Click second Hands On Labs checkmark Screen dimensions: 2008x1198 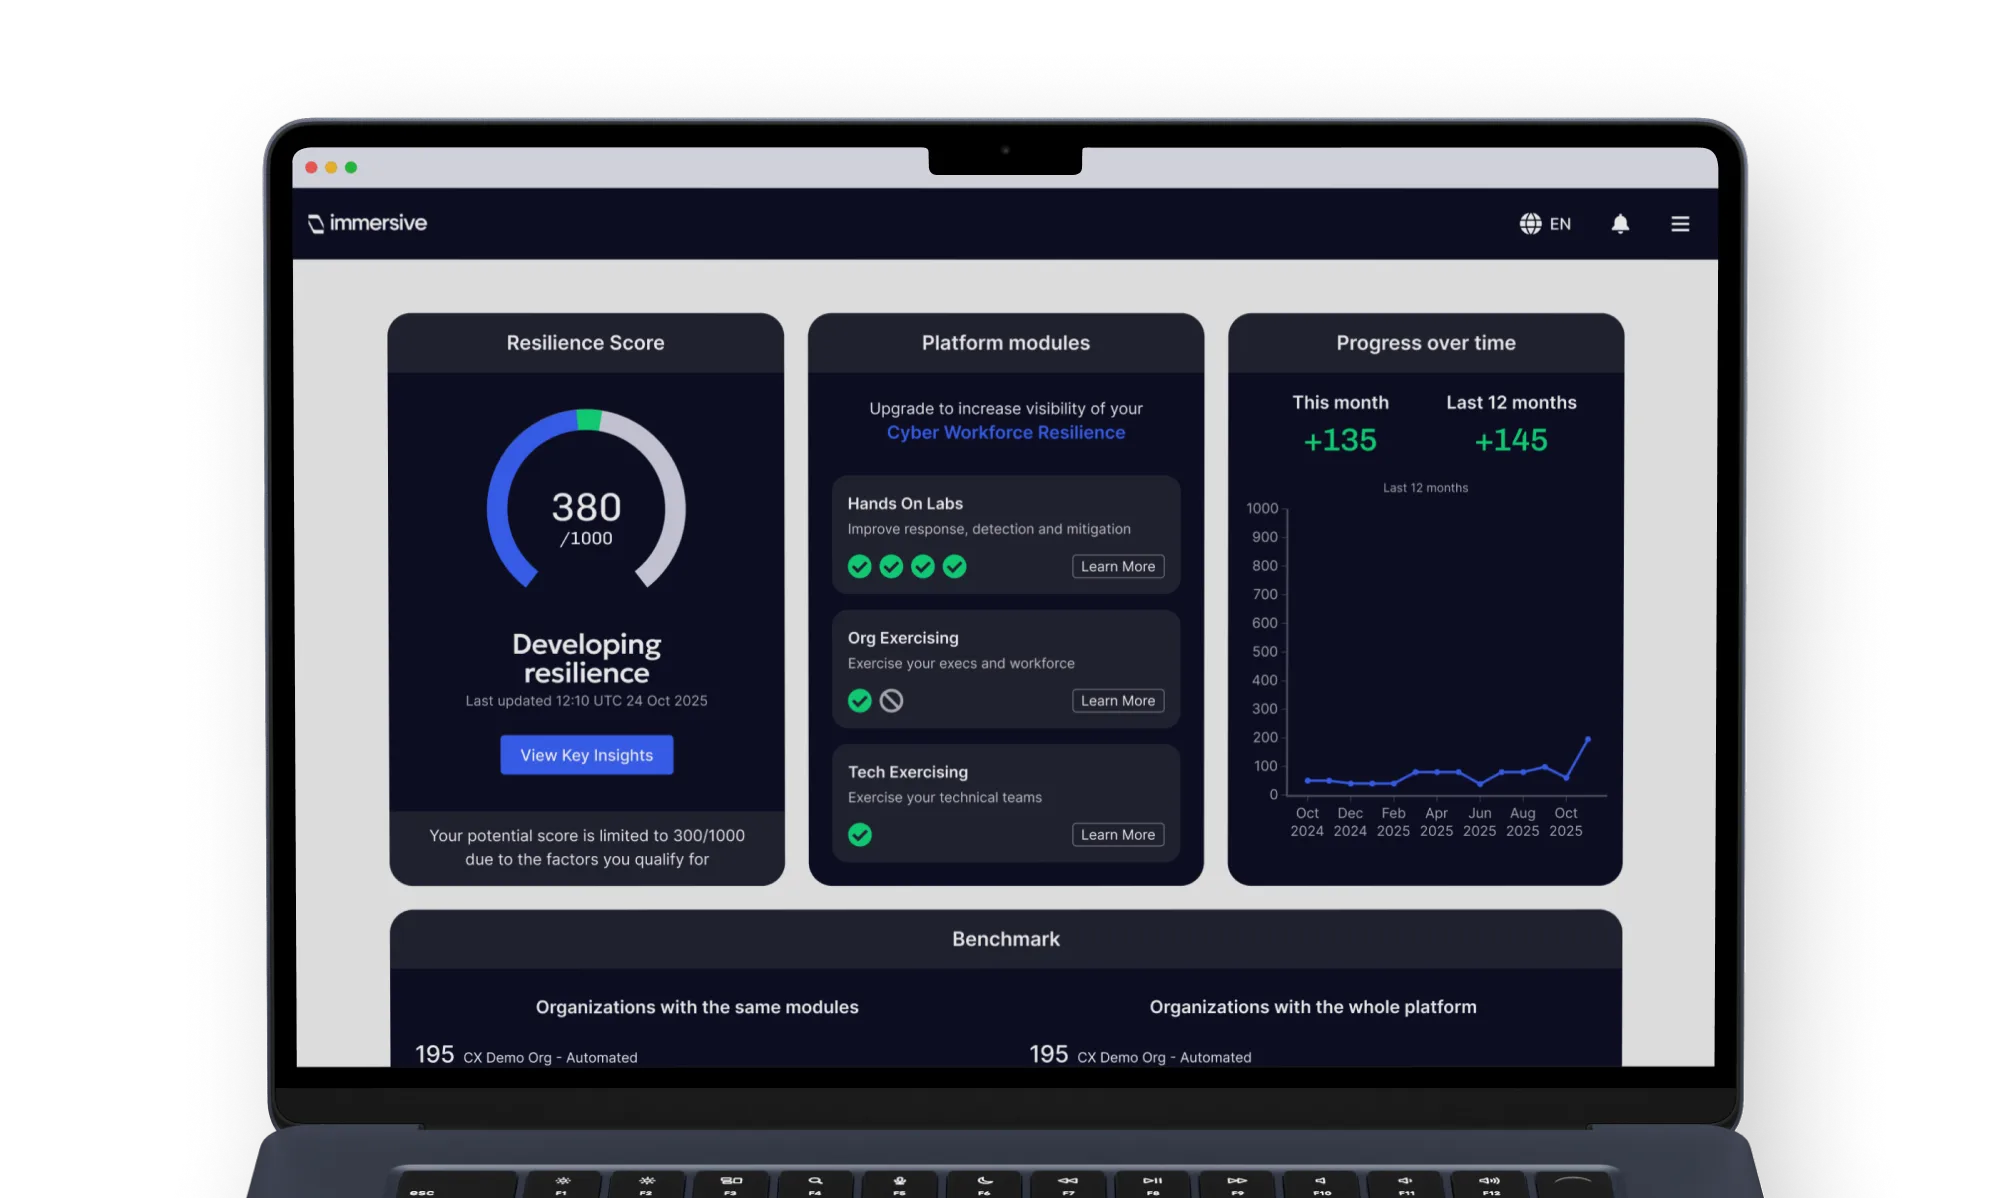891,567
